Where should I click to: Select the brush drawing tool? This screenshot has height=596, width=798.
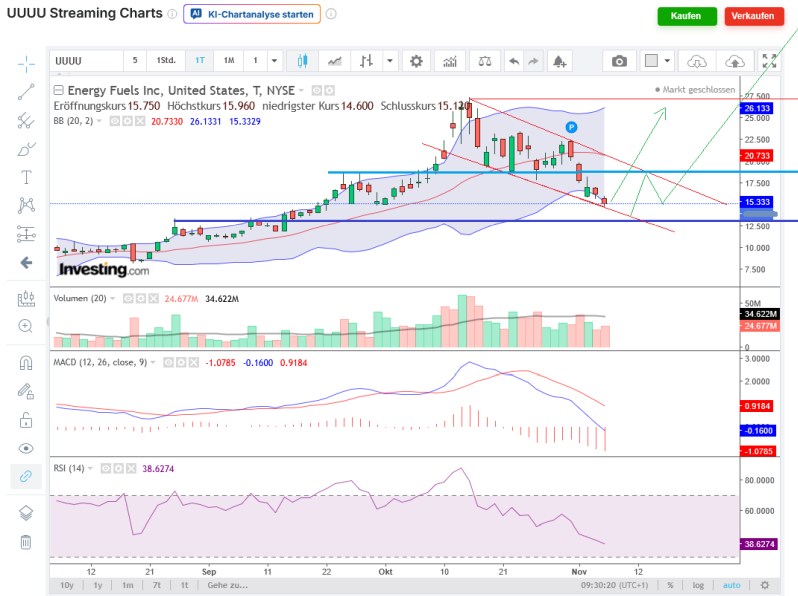(26, 149)
